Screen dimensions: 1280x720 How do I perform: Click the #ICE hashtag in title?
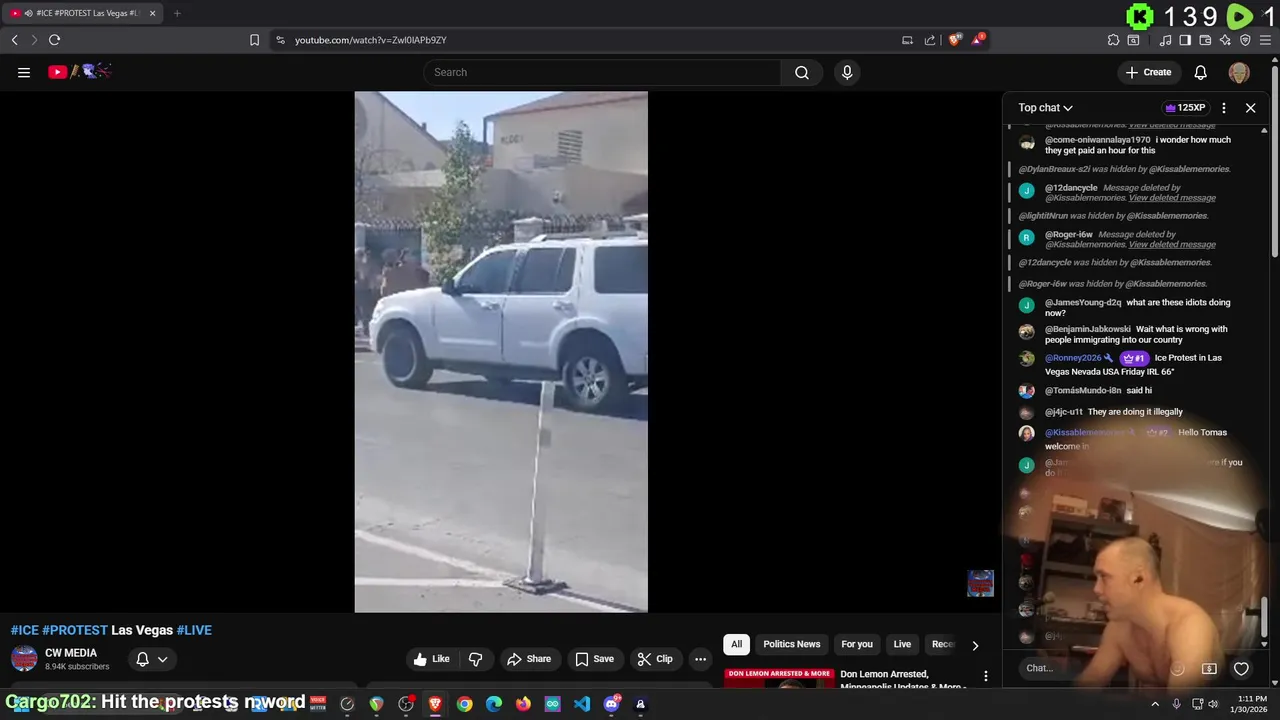tap(25, 630)
